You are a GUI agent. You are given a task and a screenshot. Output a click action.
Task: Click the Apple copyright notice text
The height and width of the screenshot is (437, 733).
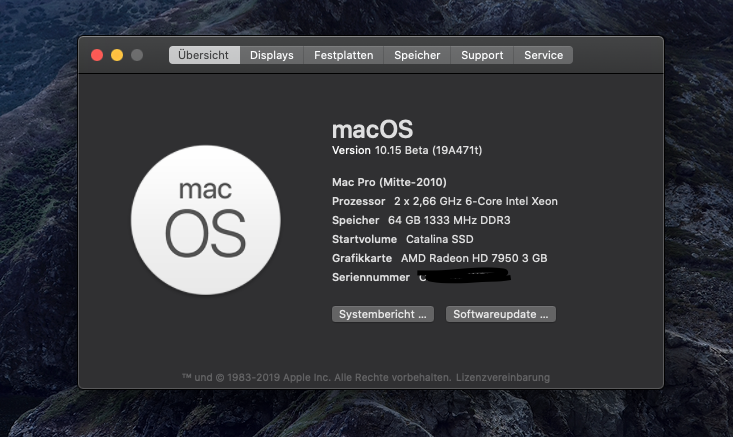[316, 377]
